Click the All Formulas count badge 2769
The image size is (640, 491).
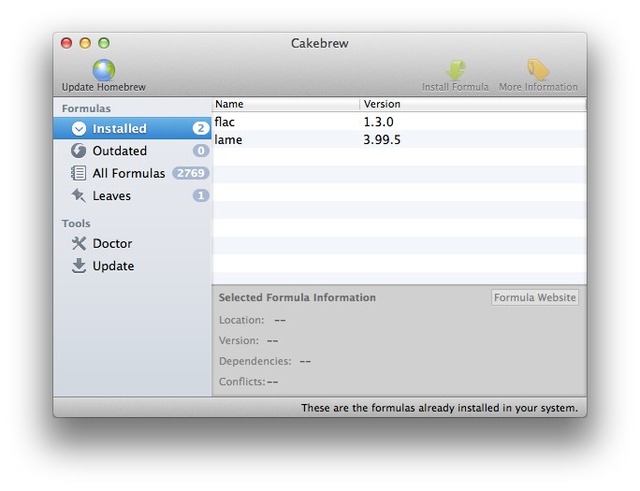coord(191,173)
